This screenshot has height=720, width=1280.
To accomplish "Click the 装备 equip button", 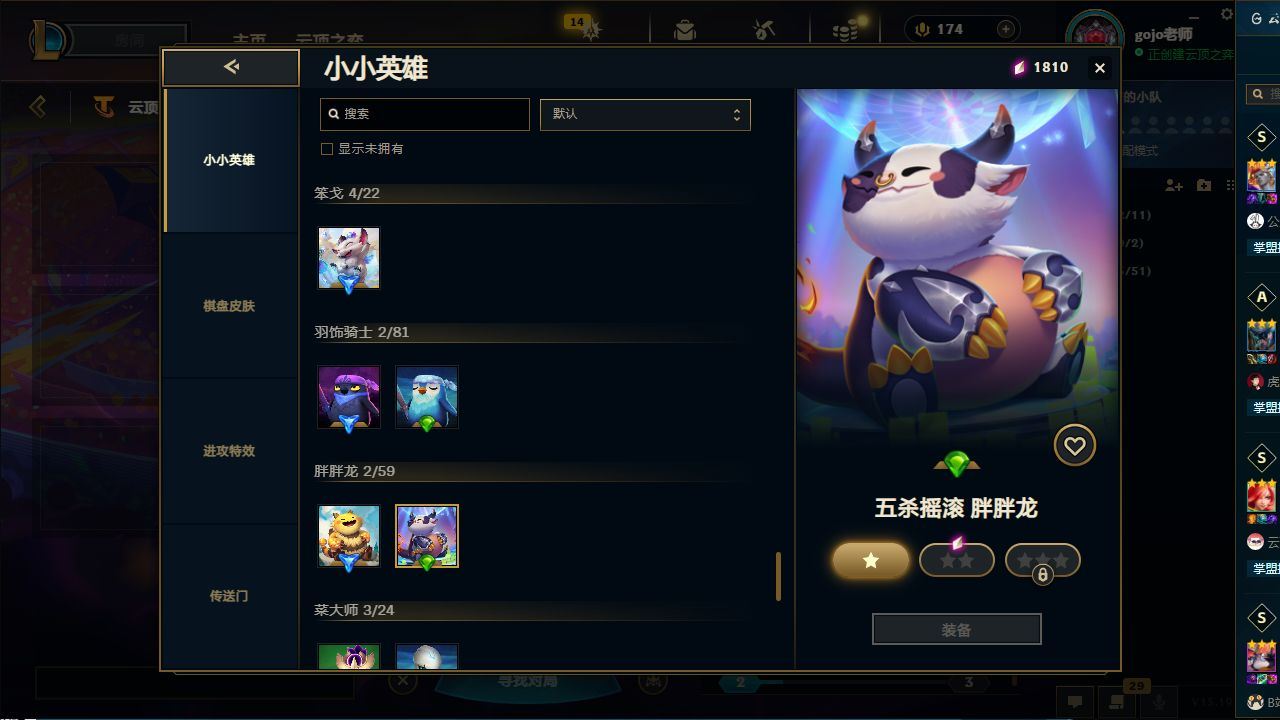I will click(957, 630).
